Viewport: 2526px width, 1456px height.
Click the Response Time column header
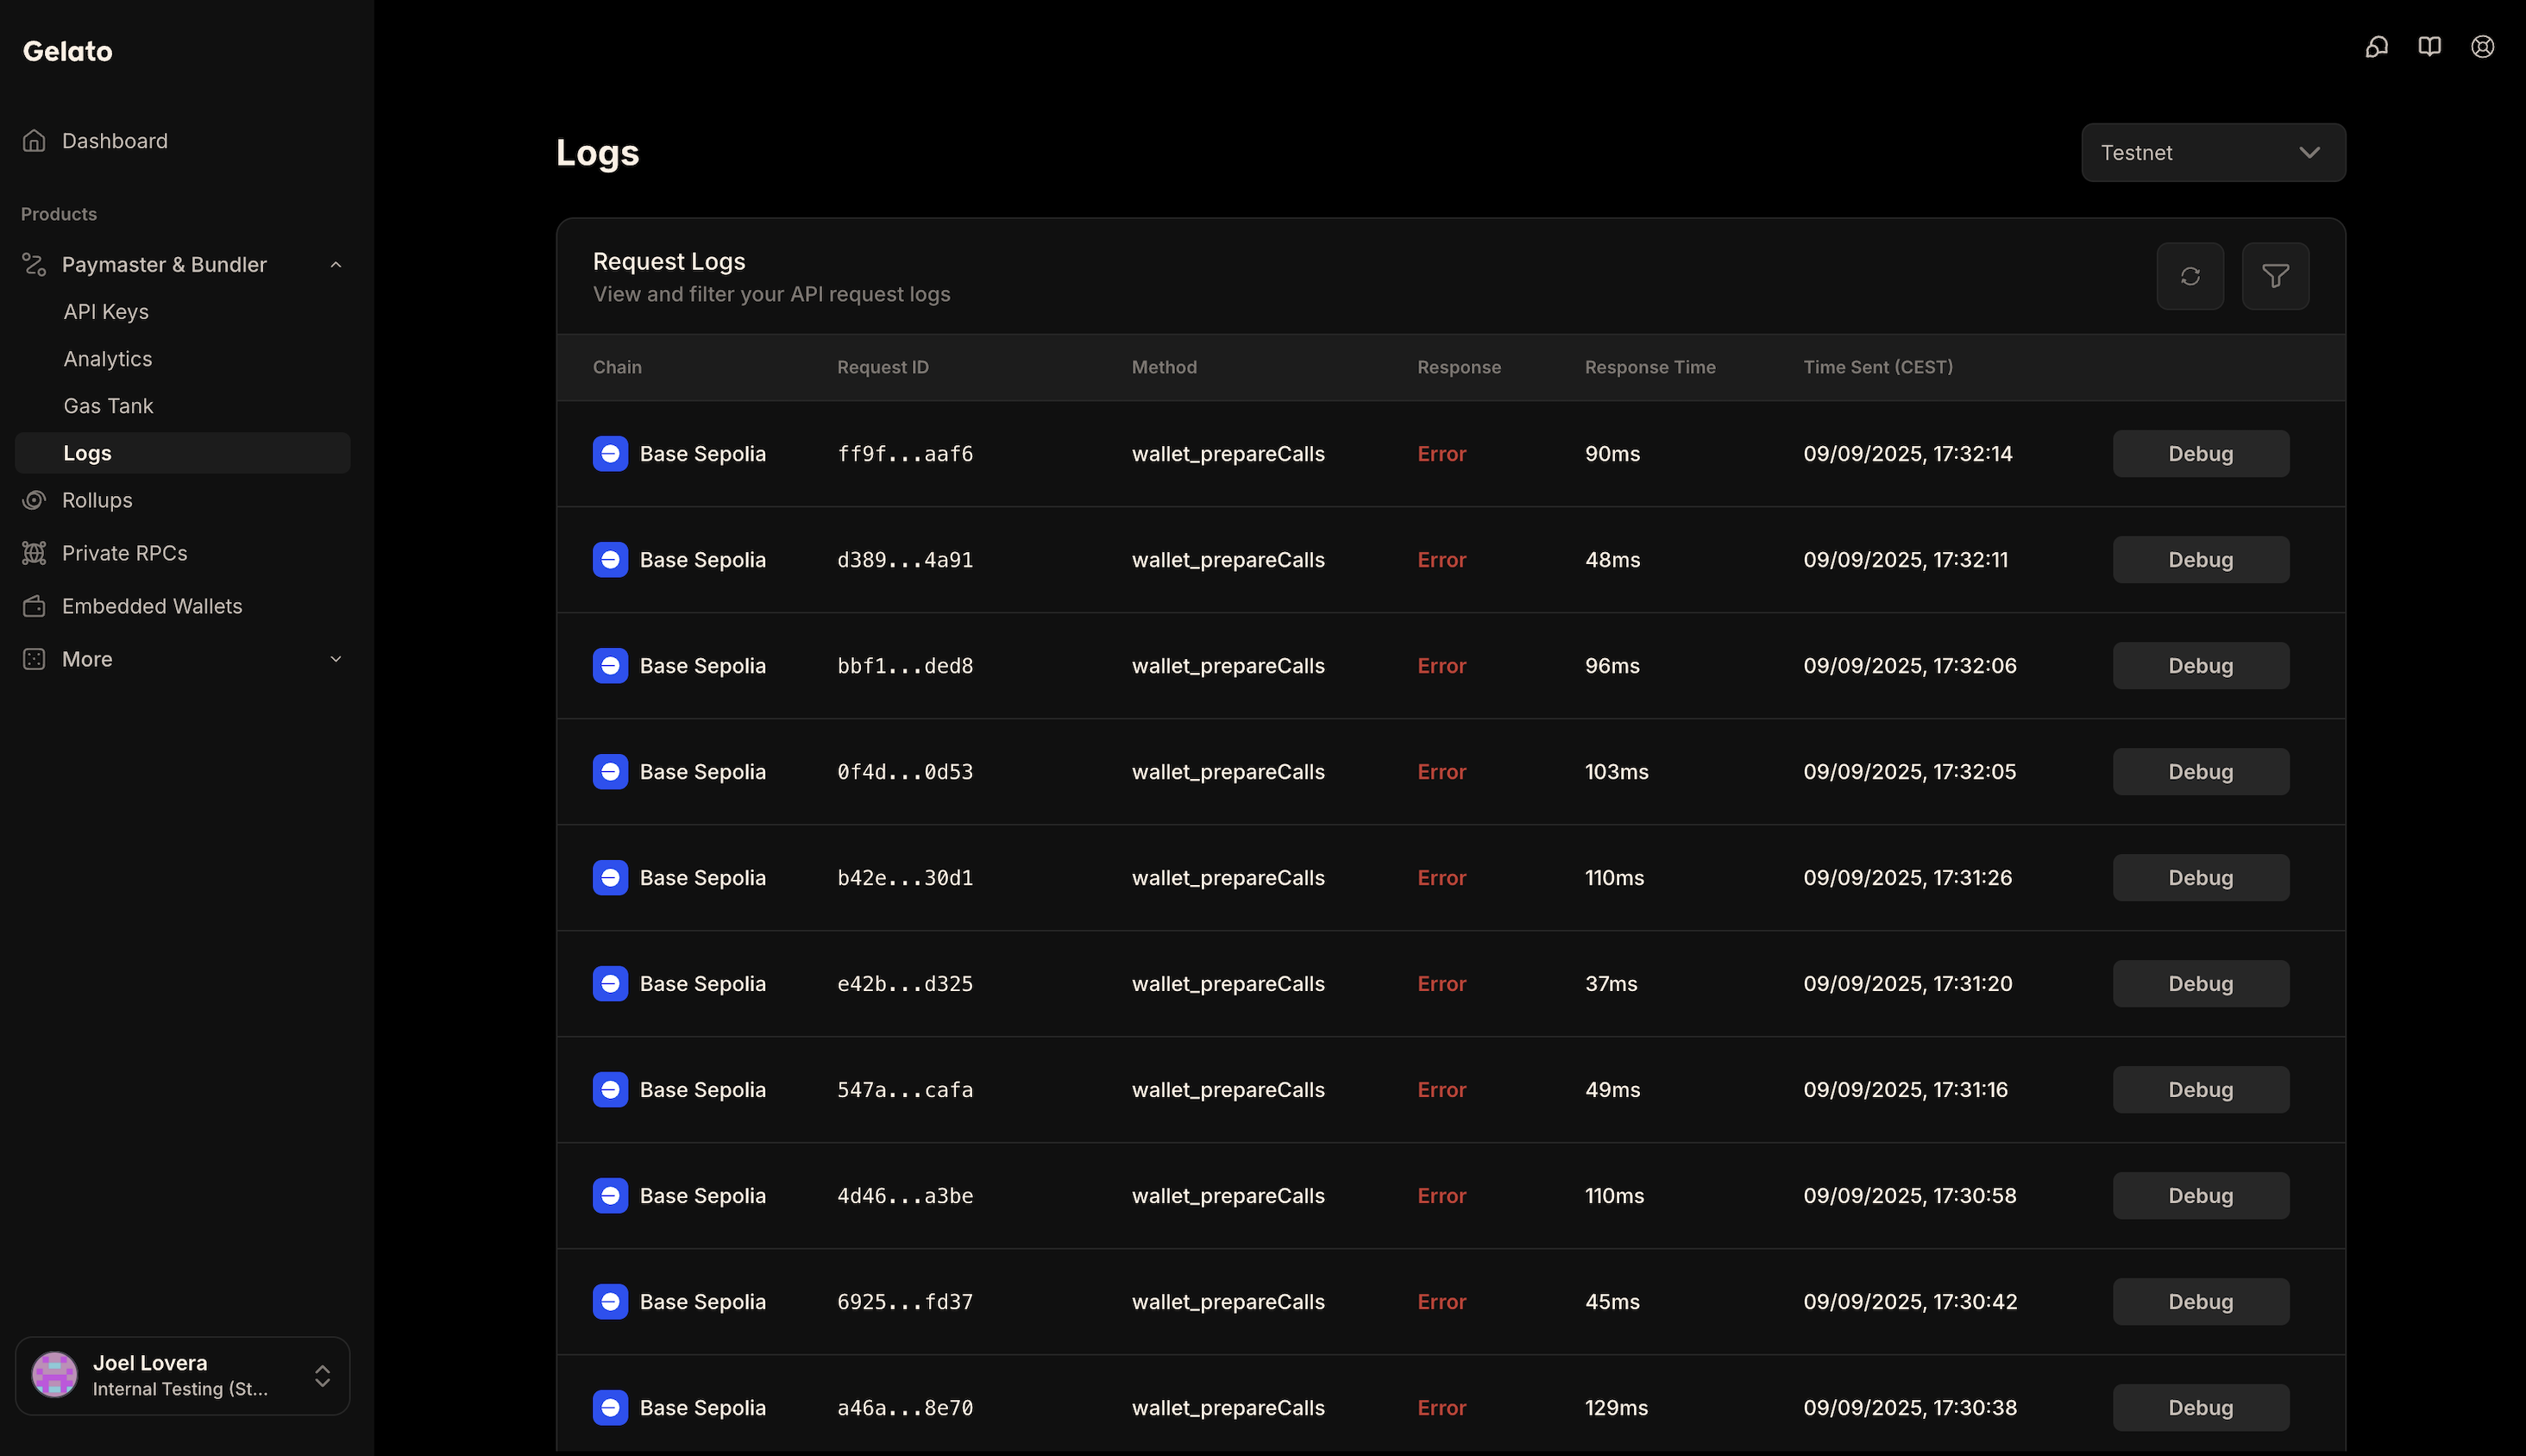pyautogui.click(x=1650, y=367)
